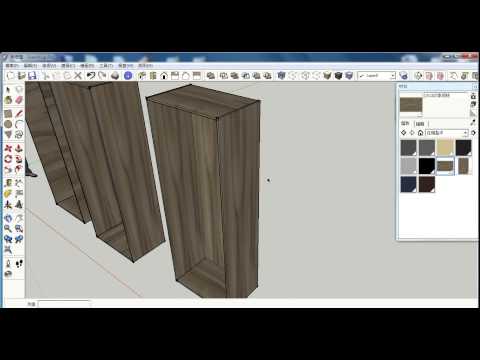Go back in the materials browser
480x360 pixels.
[404, 133]
